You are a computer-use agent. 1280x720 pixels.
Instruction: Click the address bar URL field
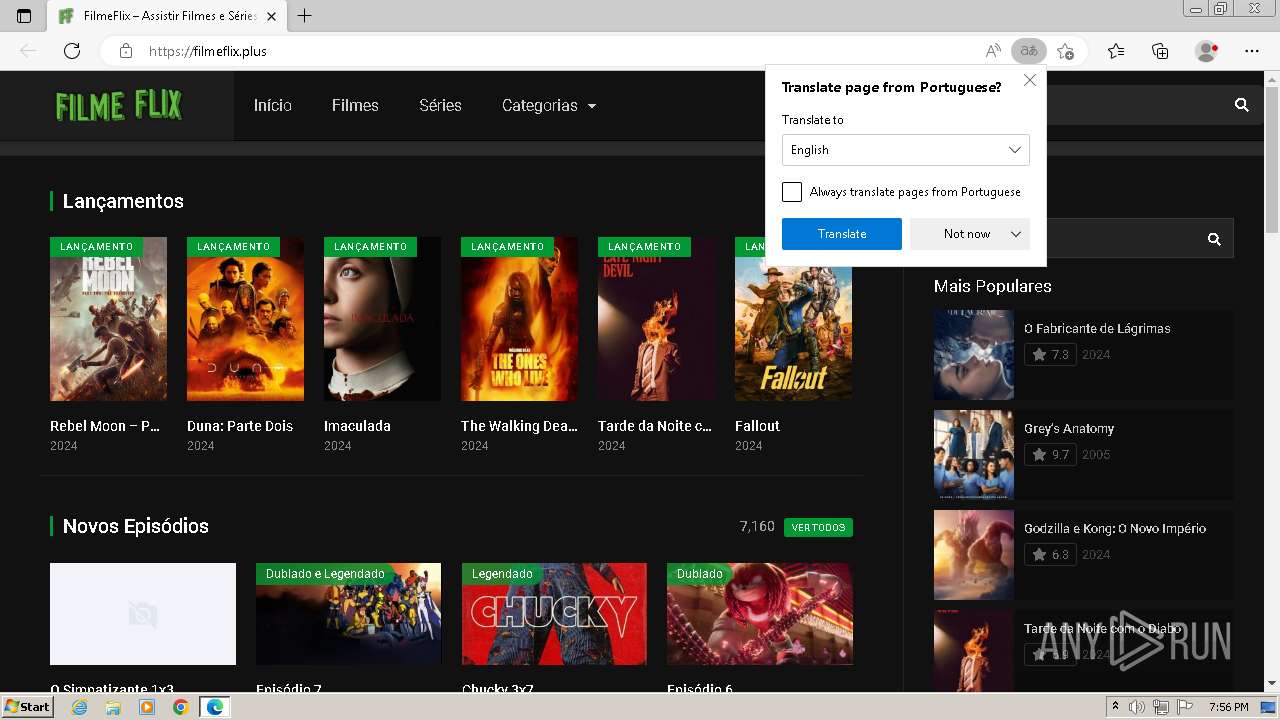(x=560, y=51)
